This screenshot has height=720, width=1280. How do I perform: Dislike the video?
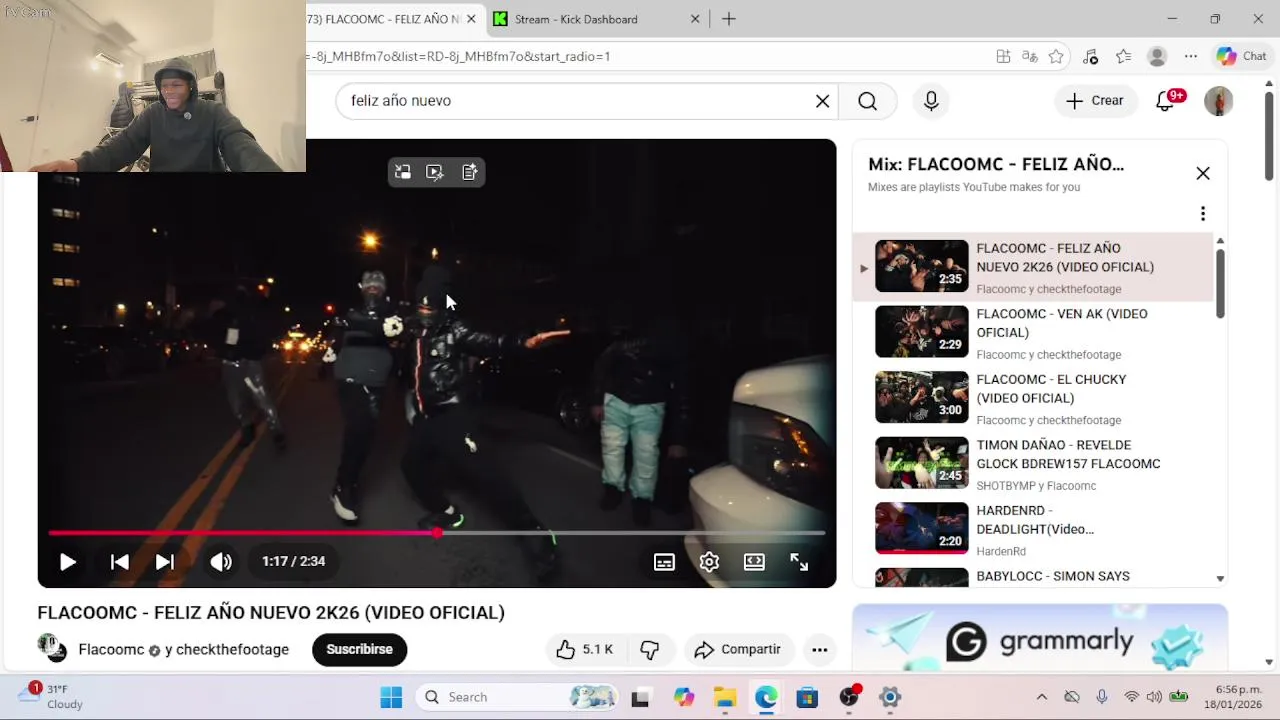[x=650, y=650]
